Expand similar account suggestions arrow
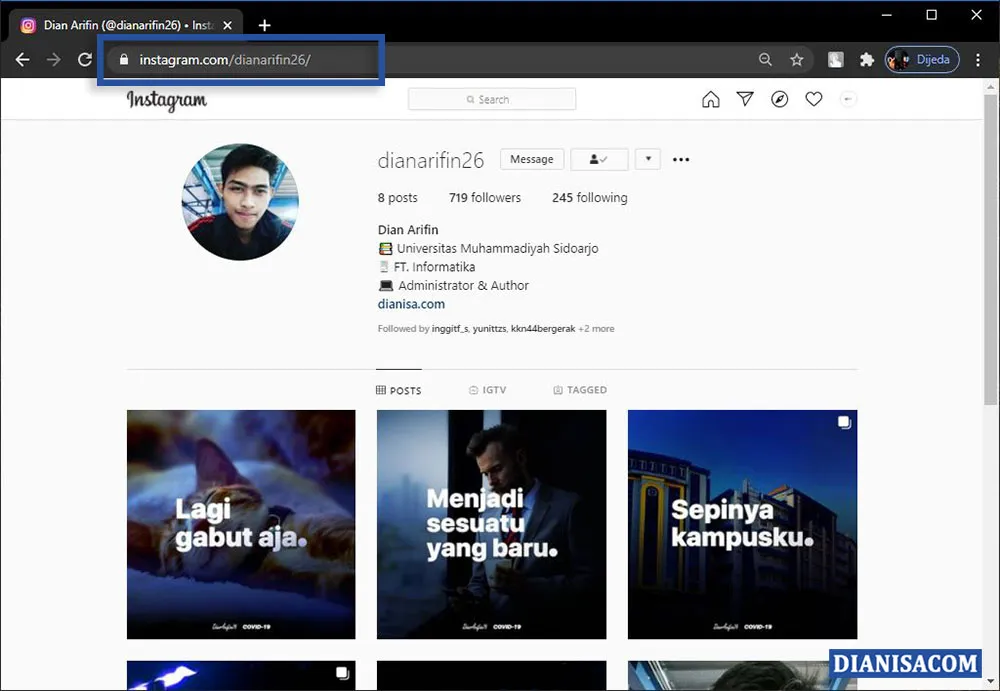The image size is (1000, 691). point(647,159)
